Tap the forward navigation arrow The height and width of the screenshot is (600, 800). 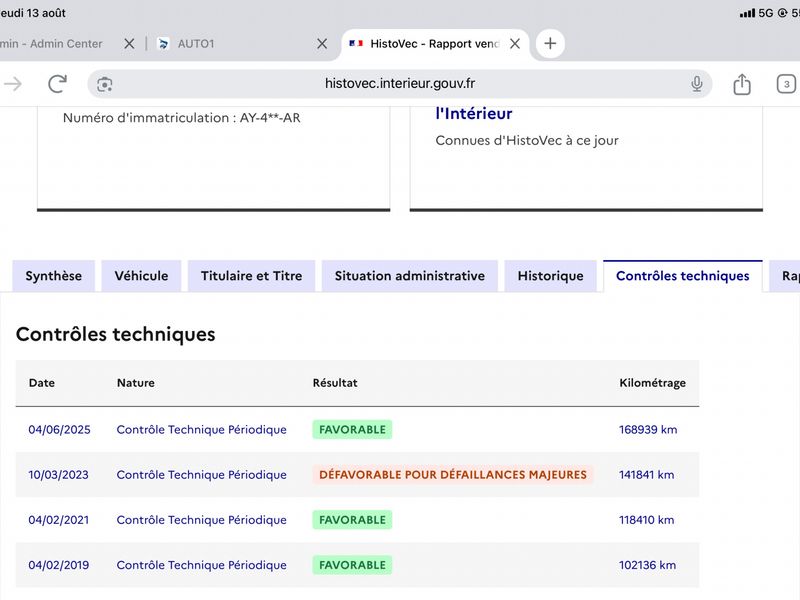13,84
